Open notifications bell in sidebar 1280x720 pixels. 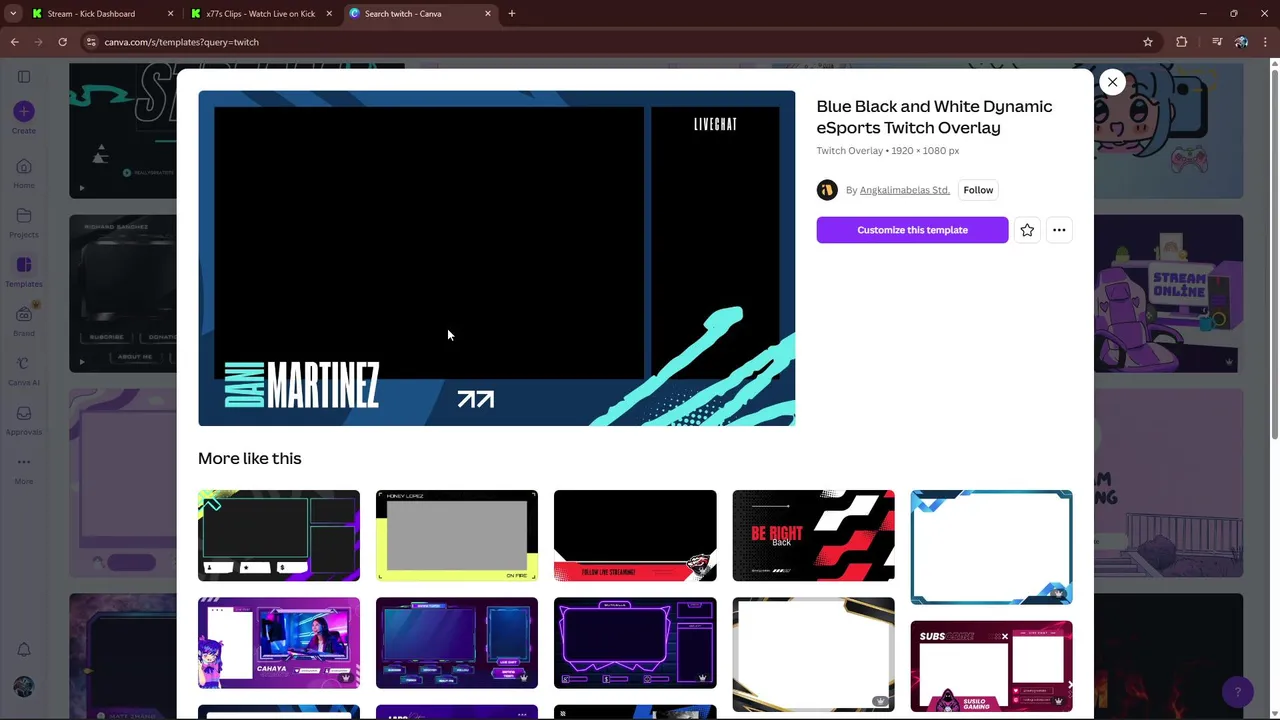coord(24,649)
